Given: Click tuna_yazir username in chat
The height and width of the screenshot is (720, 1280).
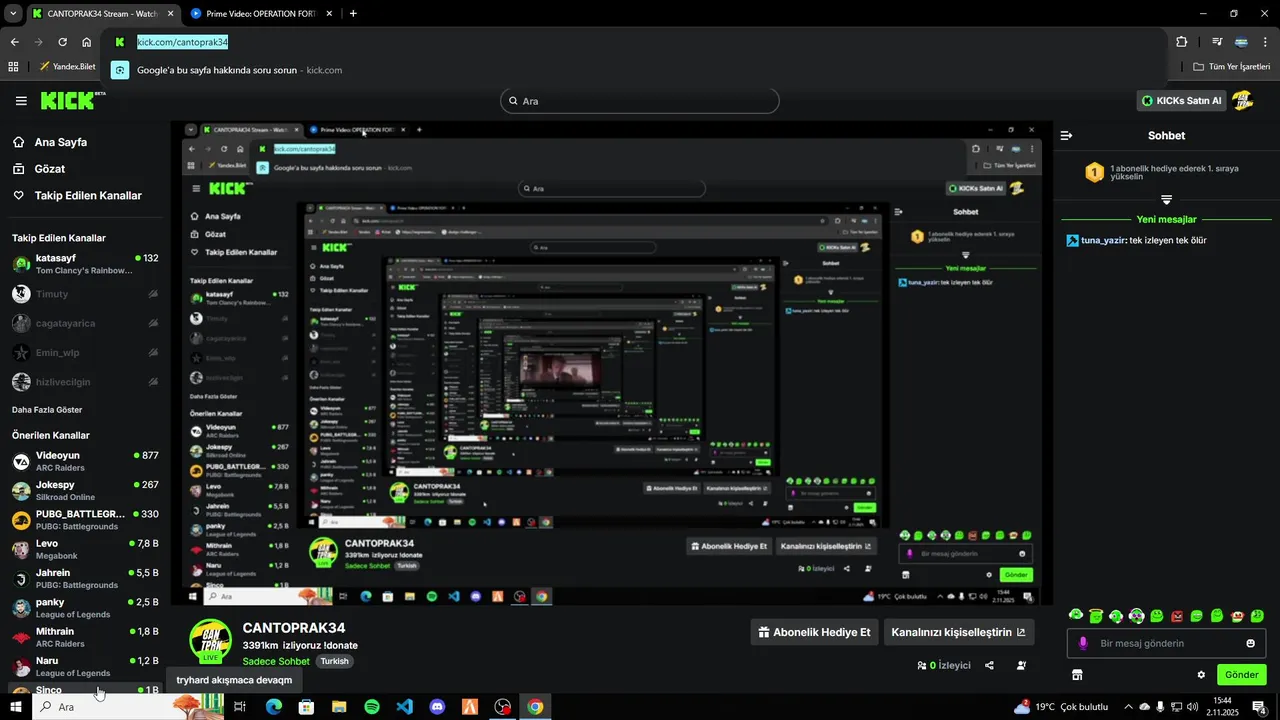Looking at the screenshot, I should click(x=1103, y=240).
